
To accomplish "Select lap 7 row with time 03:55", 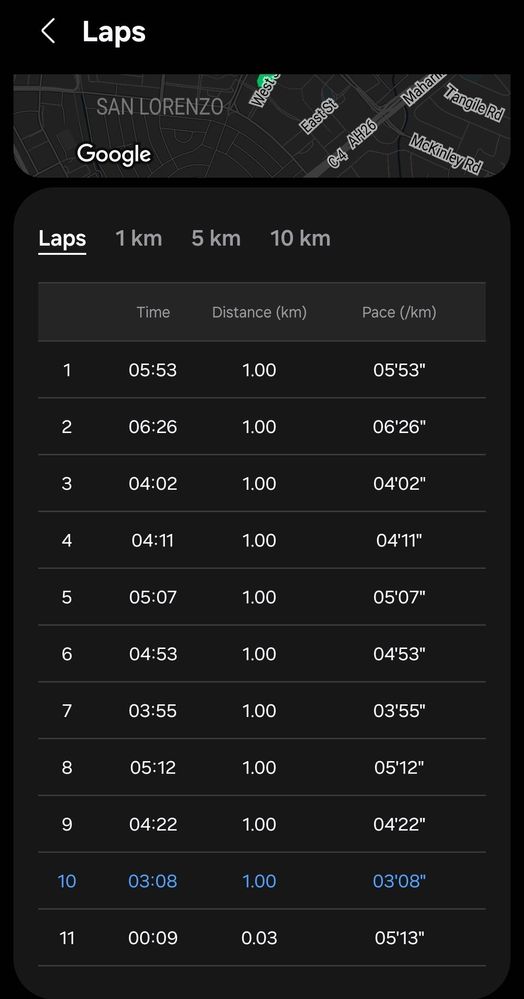I will coord(262,710).
